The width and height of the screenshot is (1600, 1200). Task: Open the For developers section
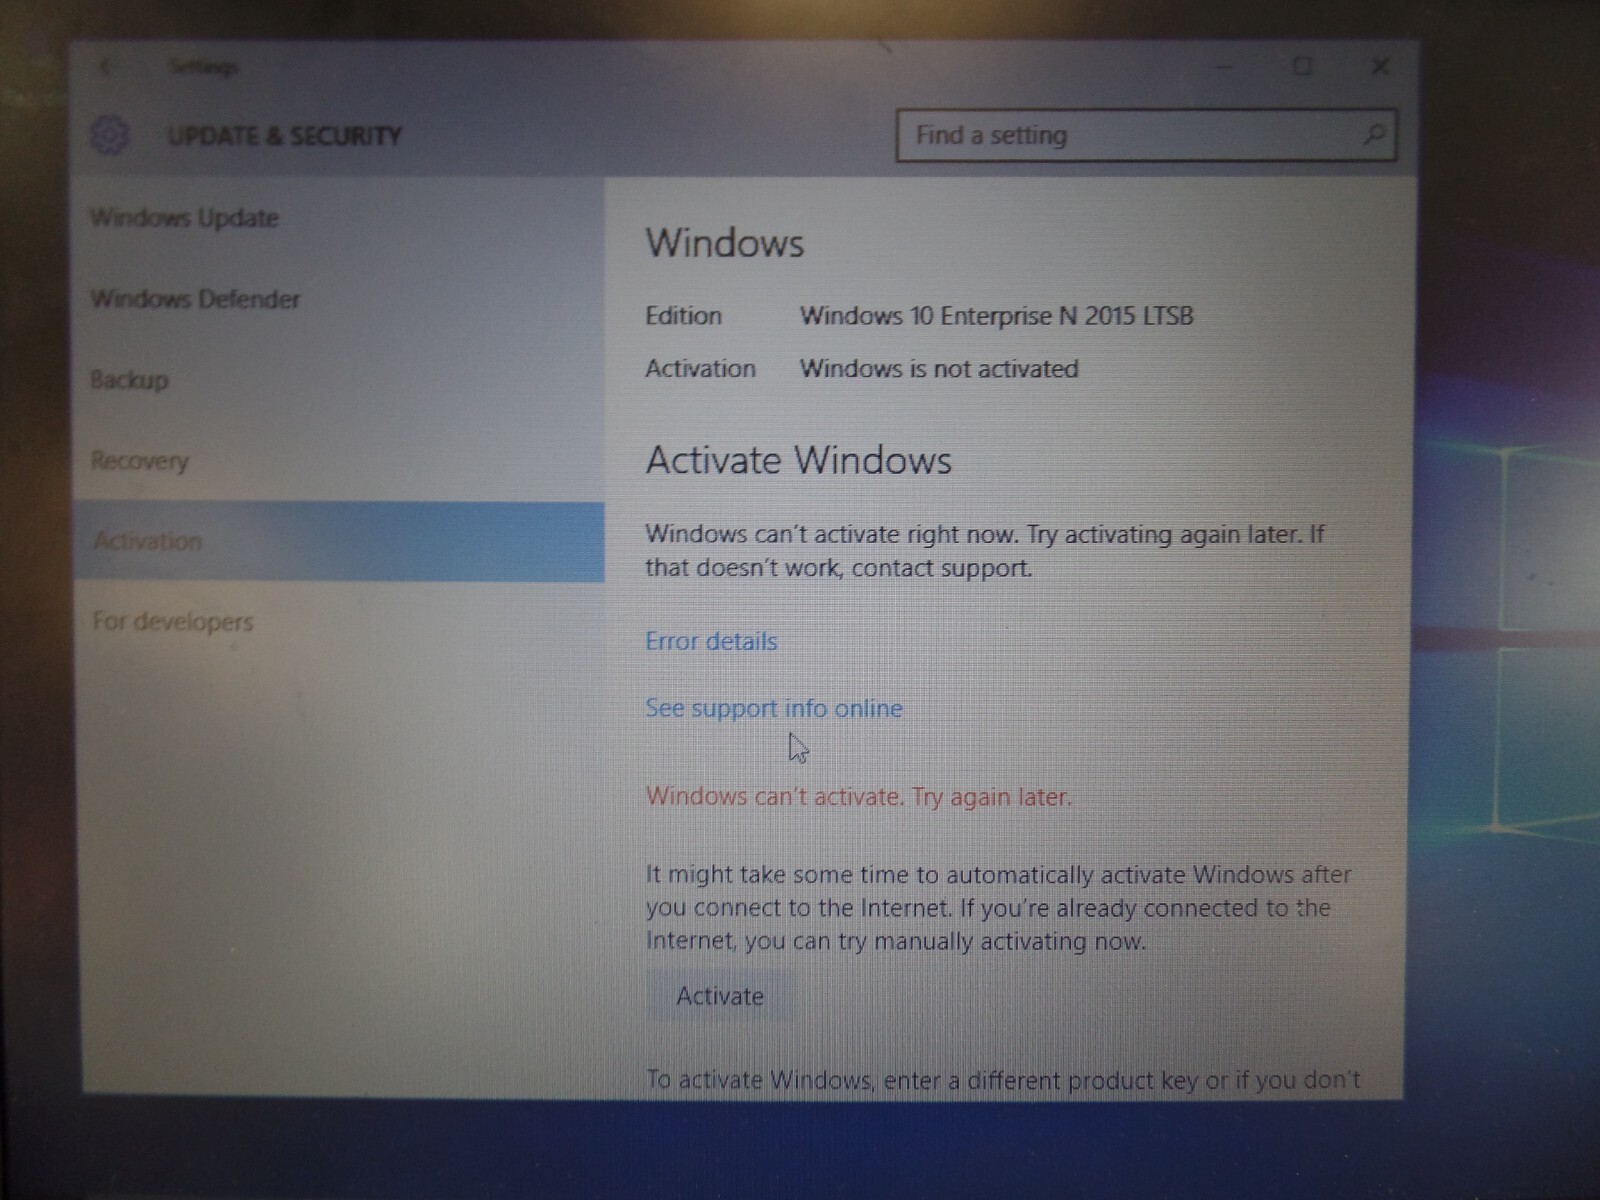[x=339, y=622]
